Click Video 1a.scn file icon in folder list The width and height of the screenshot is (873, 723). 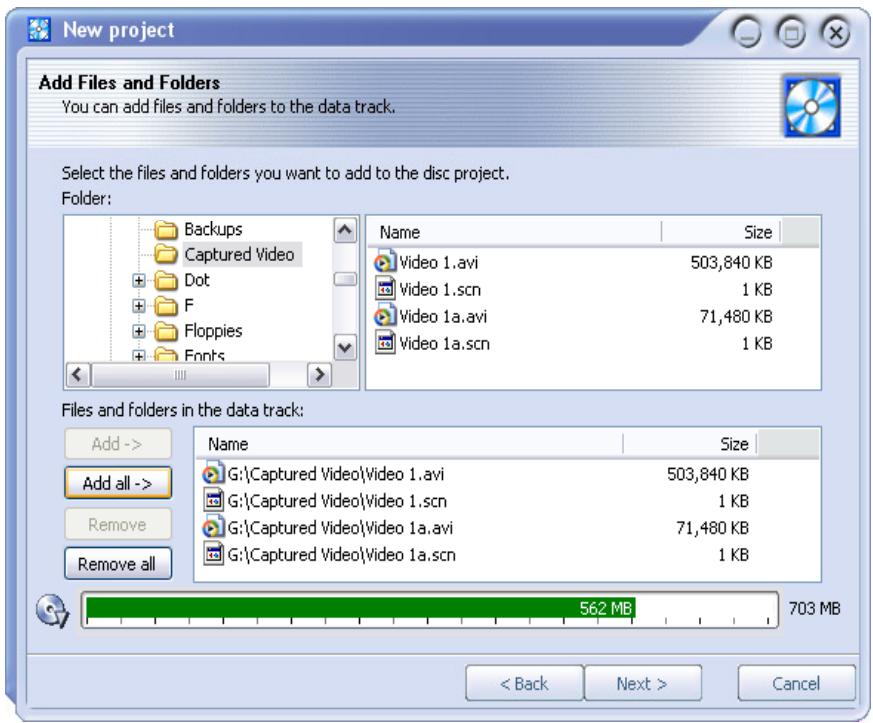(x=385, y=343)
